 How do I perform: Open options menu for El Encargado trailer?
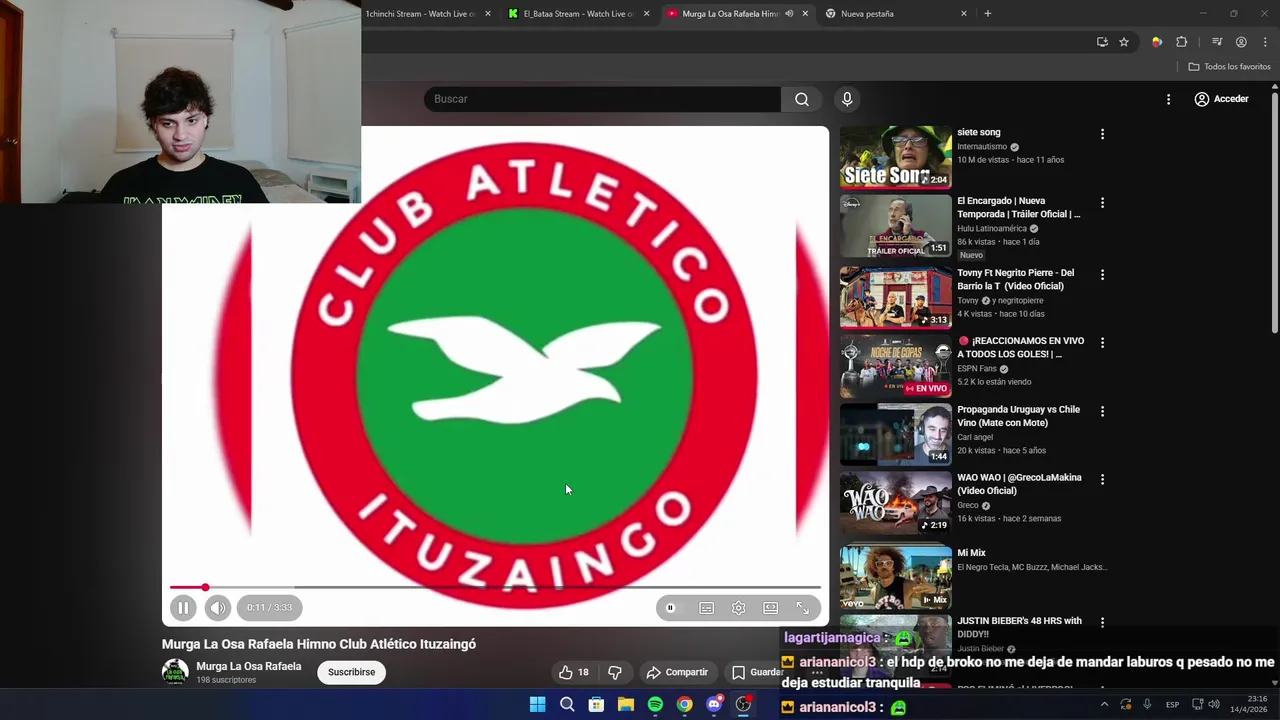(x=1102, y=203)
